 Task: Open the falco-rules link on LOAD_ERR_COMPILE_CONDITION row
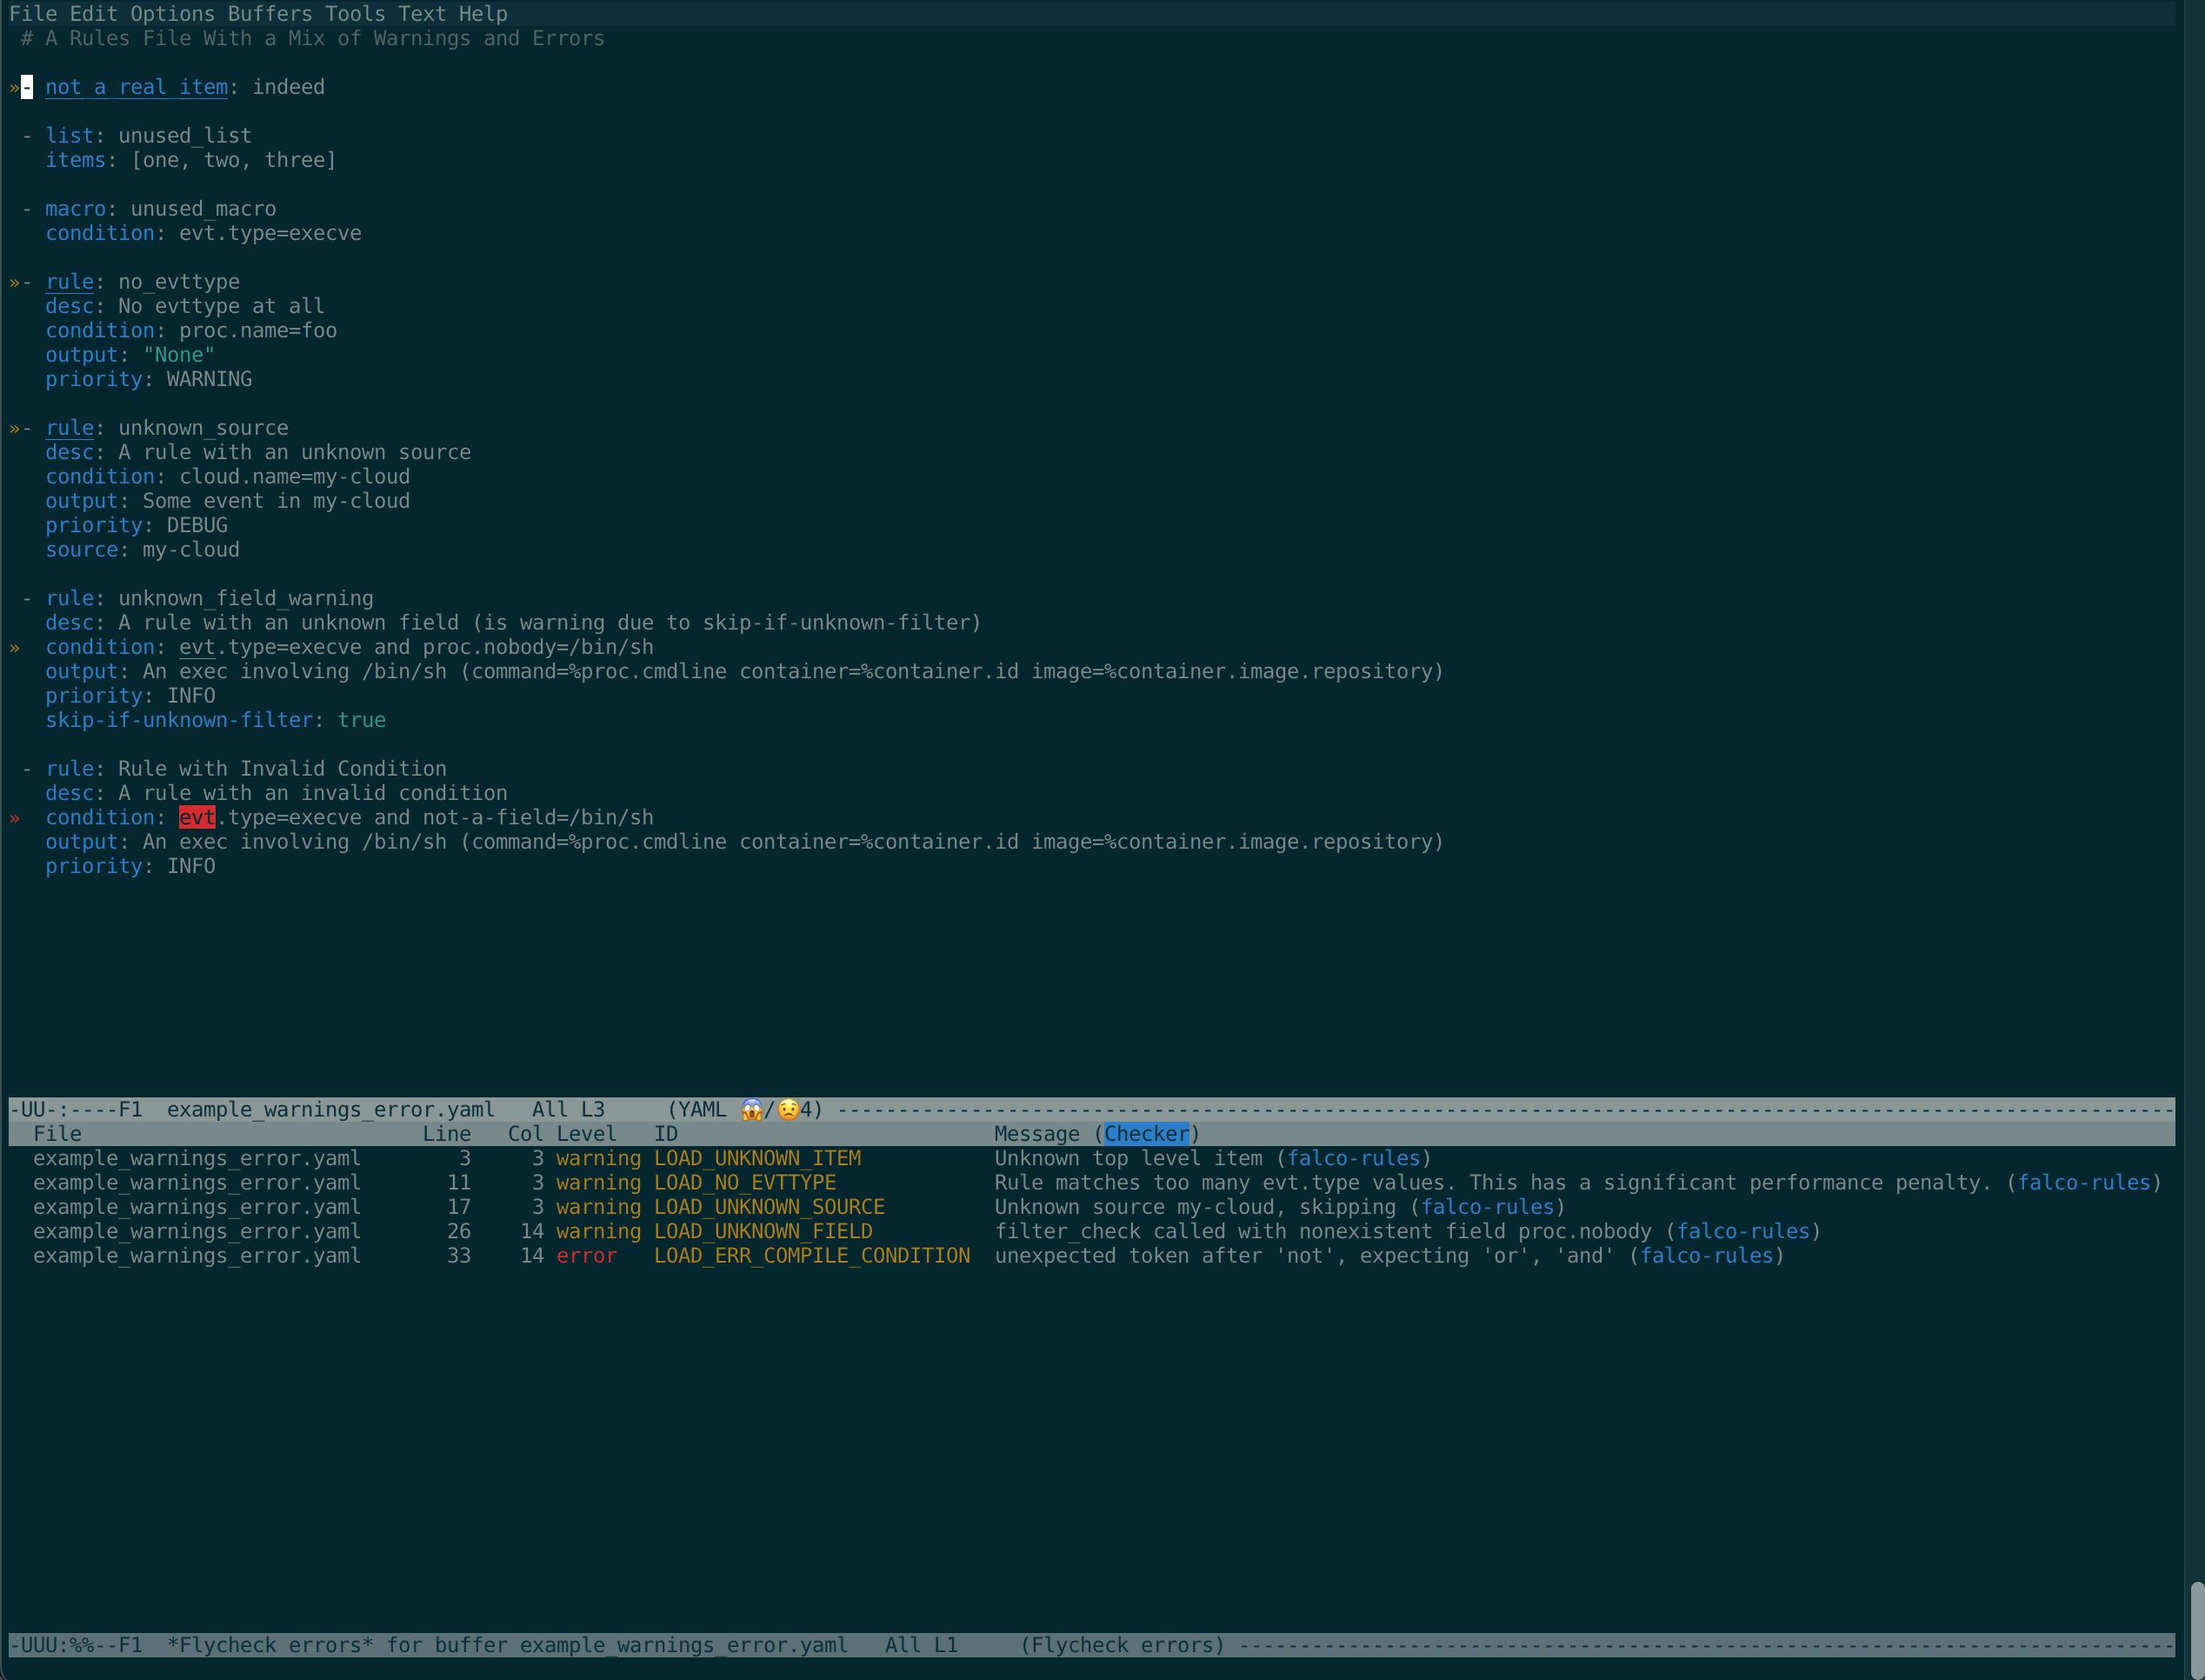1706,1256
